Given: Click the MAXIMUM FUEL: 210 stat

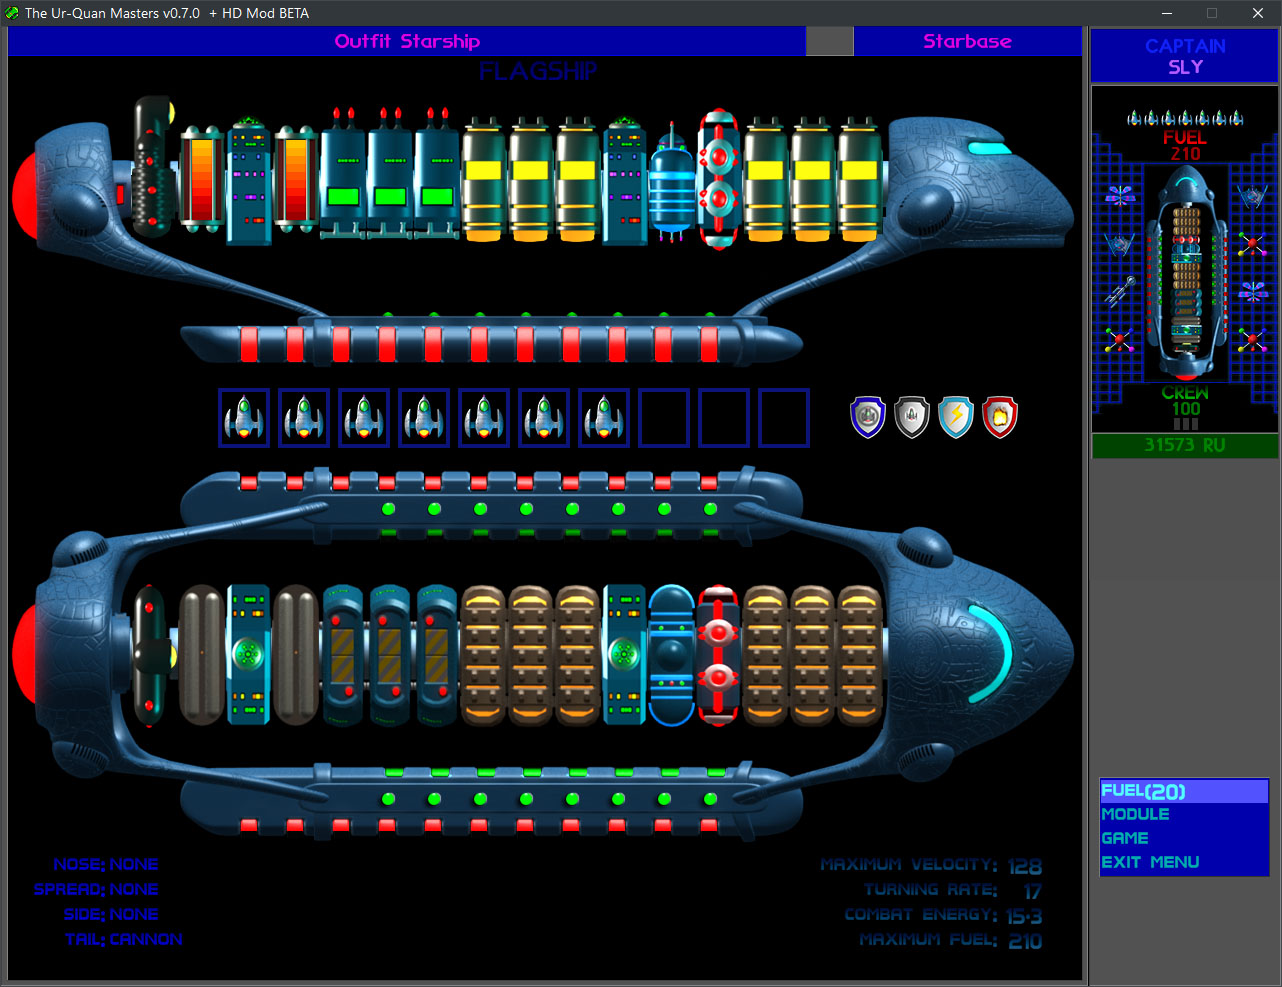Looking at the screenshot, I should click(x=950, y=940).
